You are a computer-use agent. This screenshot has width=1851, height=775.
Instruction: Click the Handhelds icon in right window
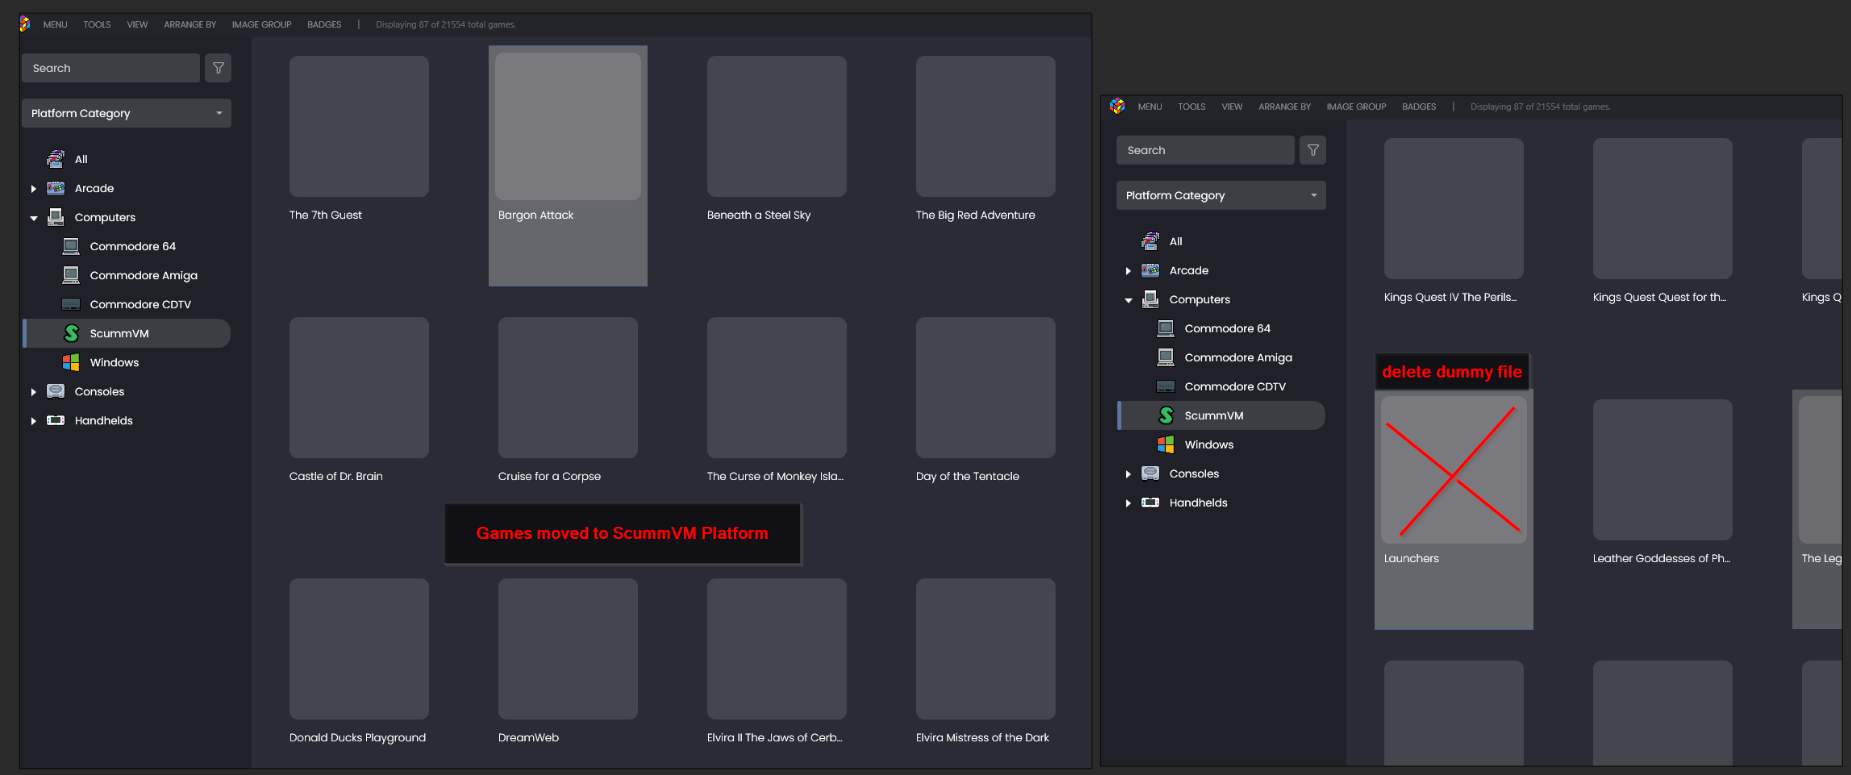pyautogui.click(x=1151, y=502)
